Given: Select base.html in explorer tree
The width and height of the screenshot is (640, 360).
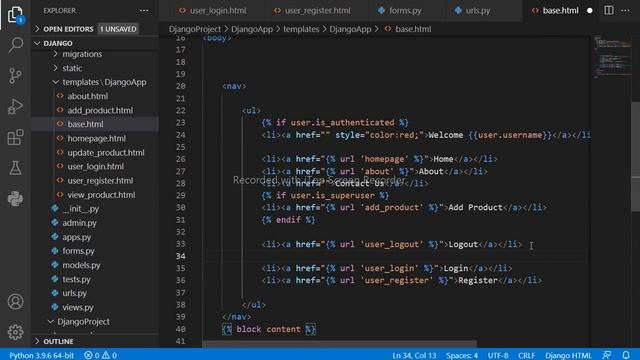Looking at the screenshot, I should pyautogui.click(x=85, y=124).
